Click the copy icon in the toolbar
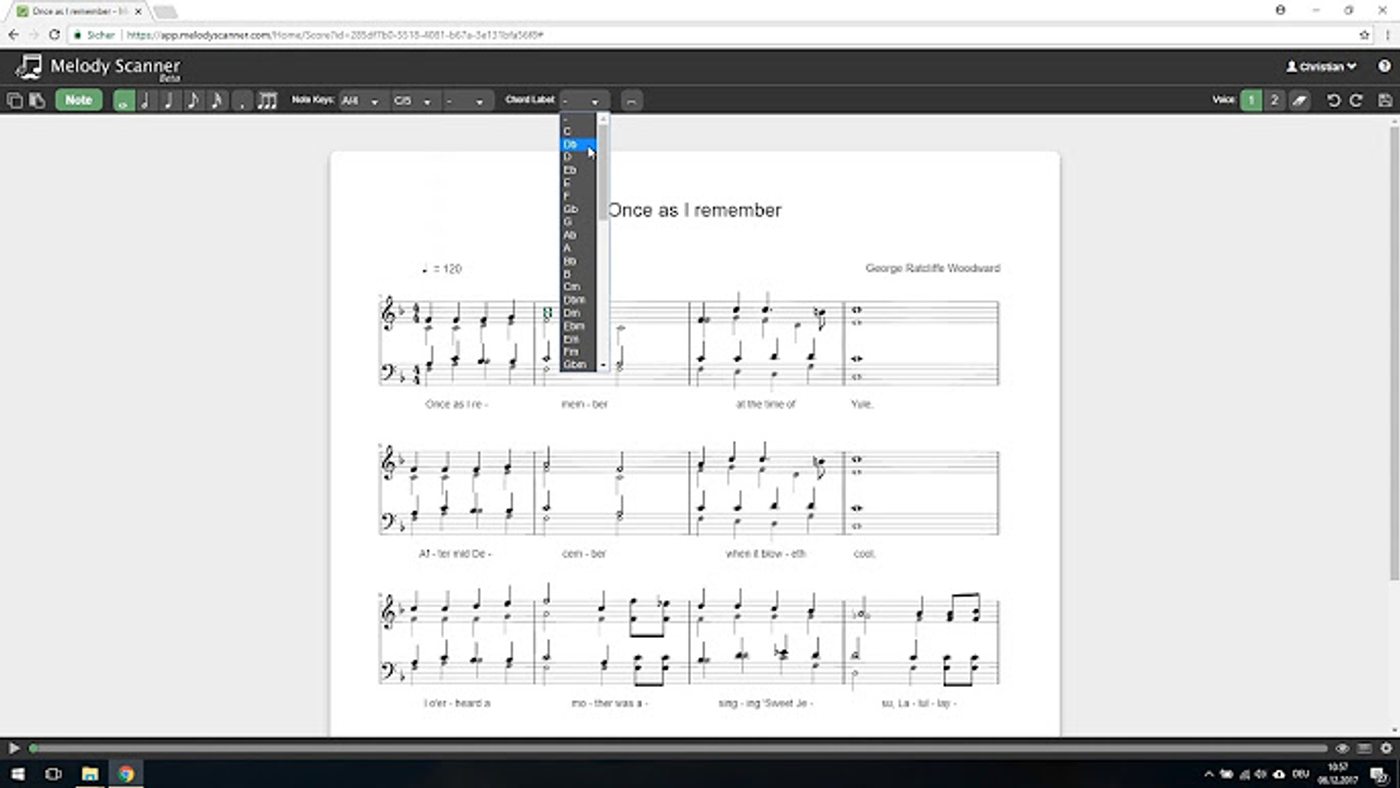 (15, 100)
